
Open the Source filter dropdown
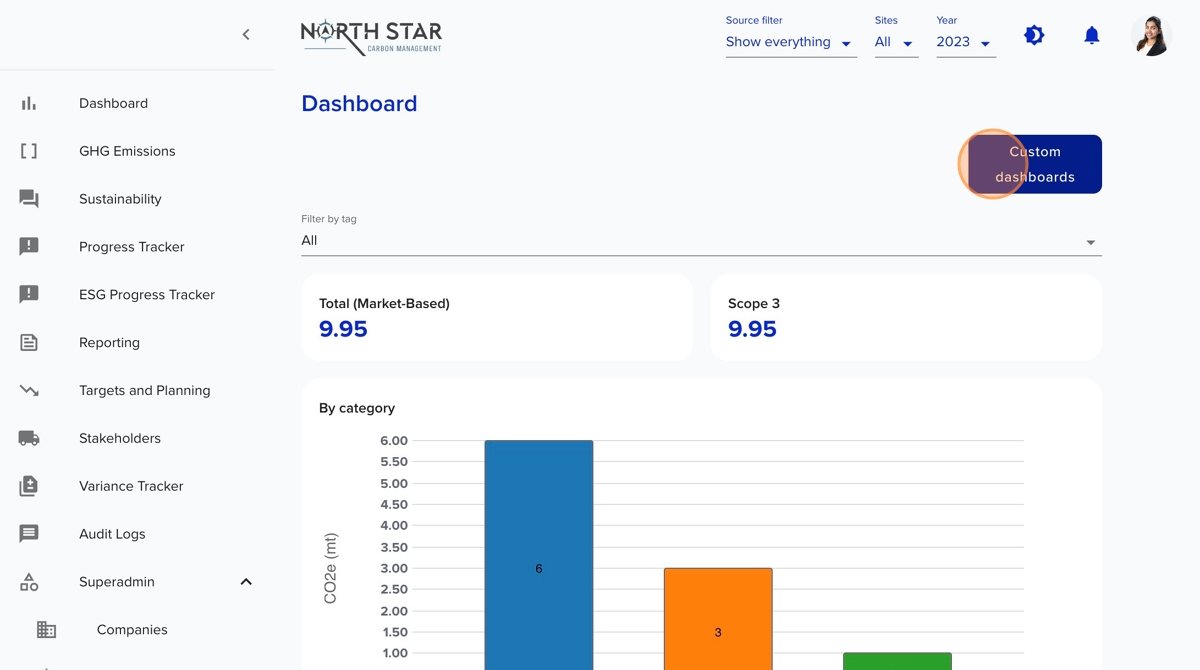coord(791,42)
